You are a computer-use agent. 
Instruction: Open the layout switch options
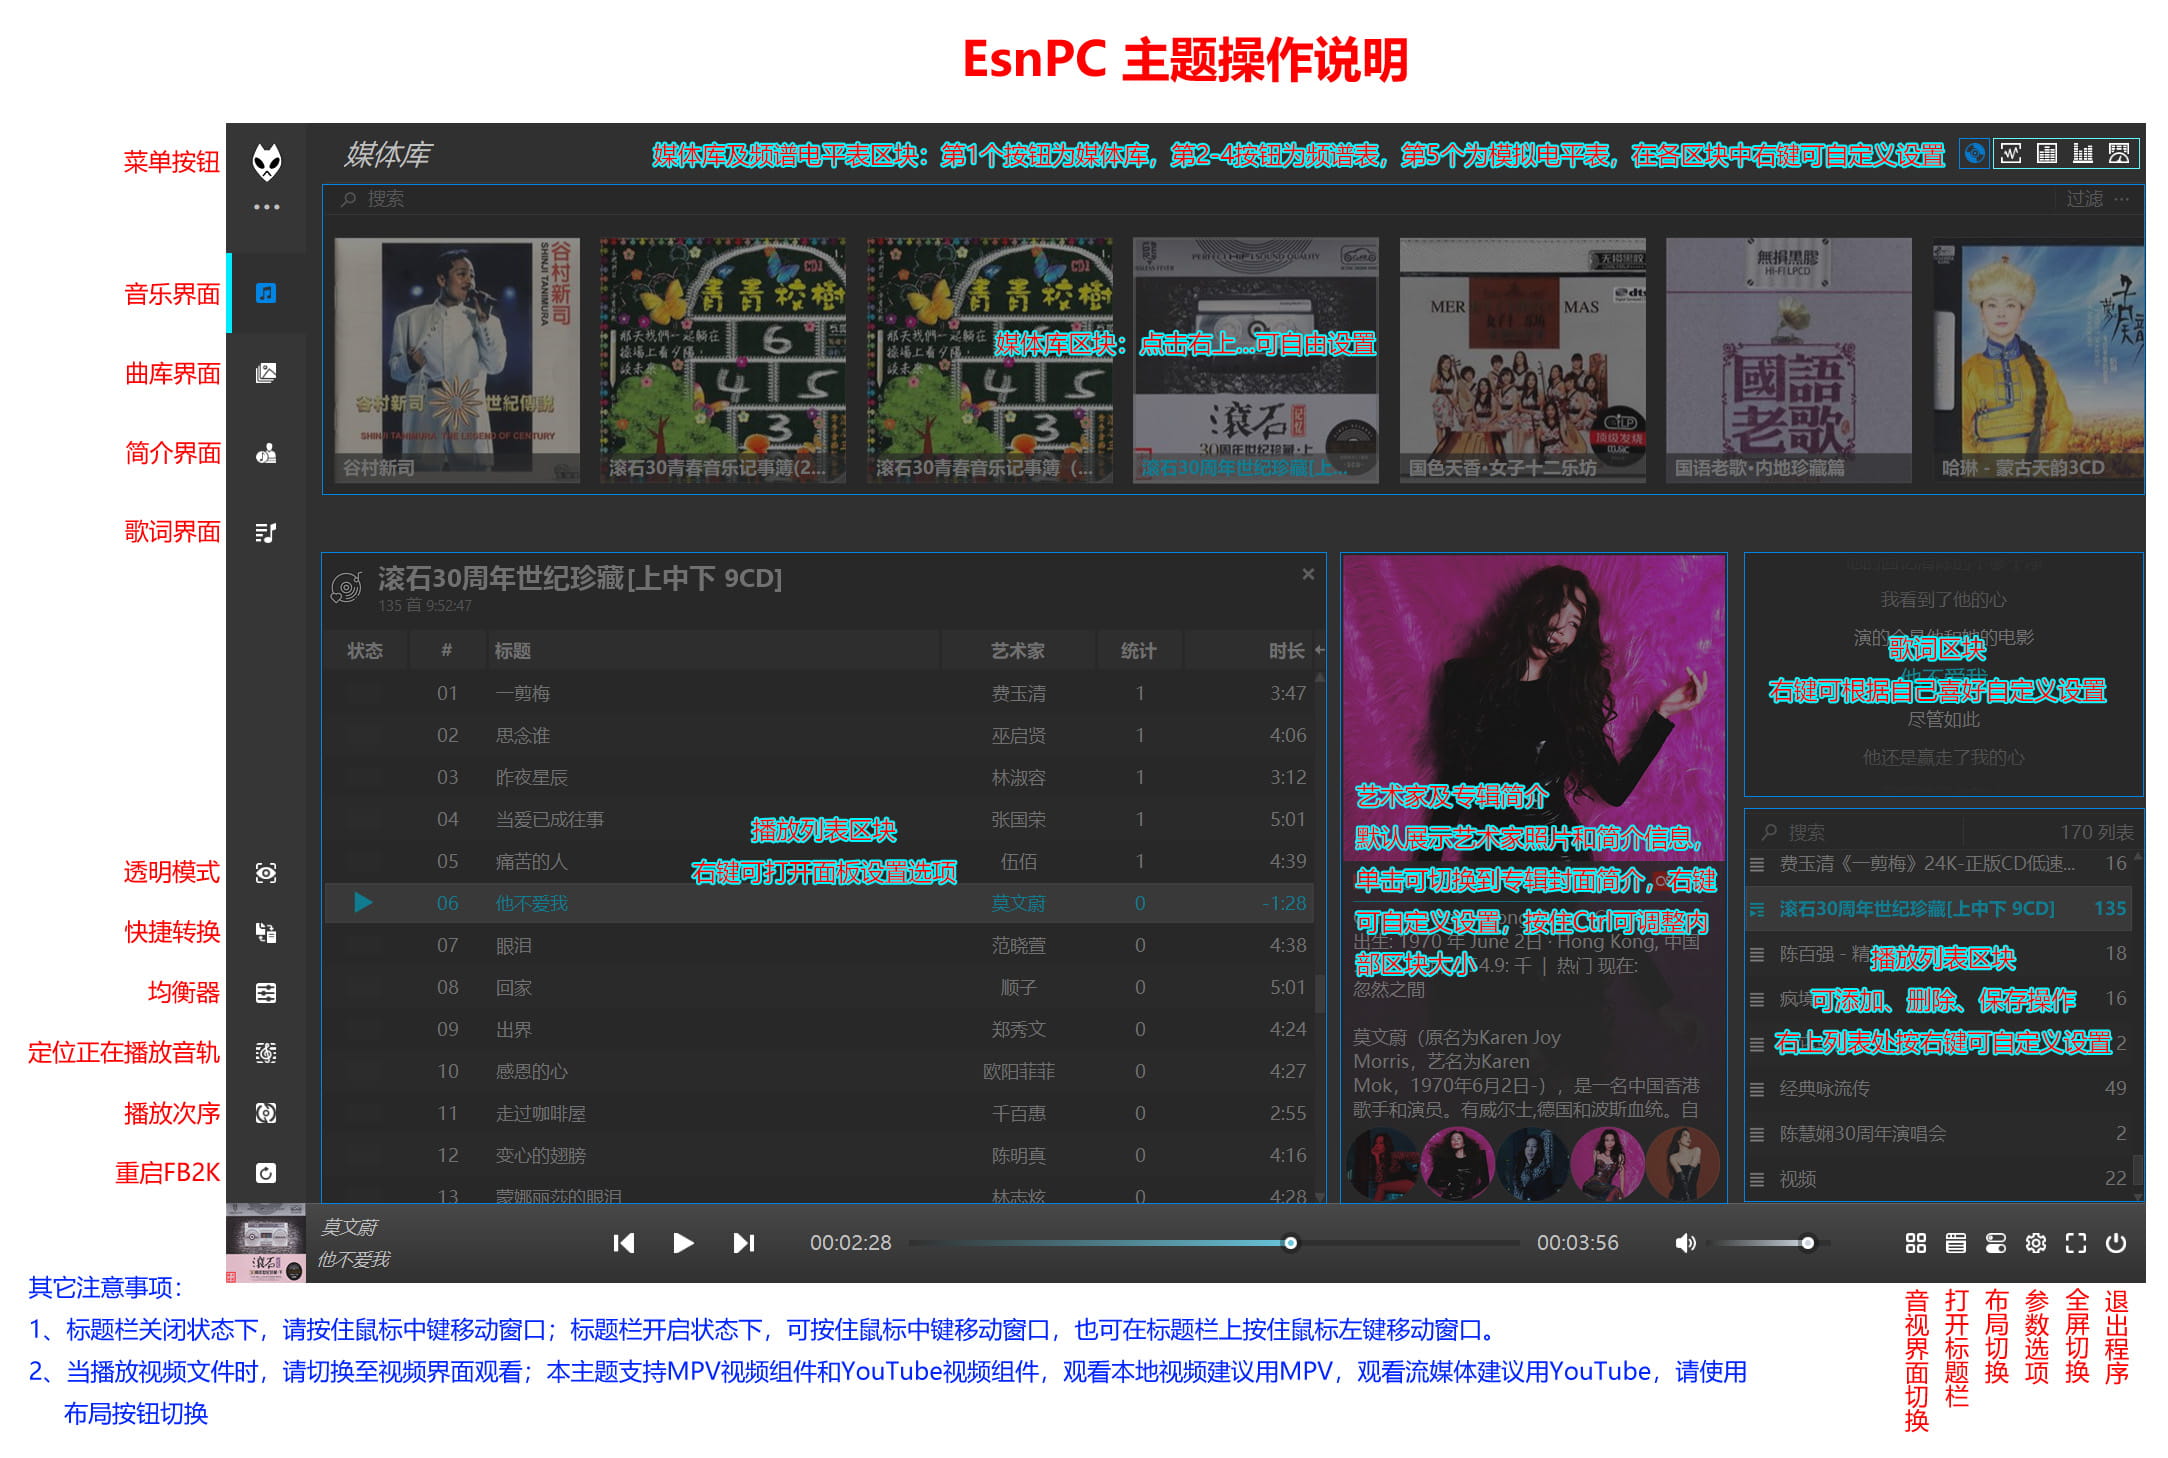[1996, 1243]
